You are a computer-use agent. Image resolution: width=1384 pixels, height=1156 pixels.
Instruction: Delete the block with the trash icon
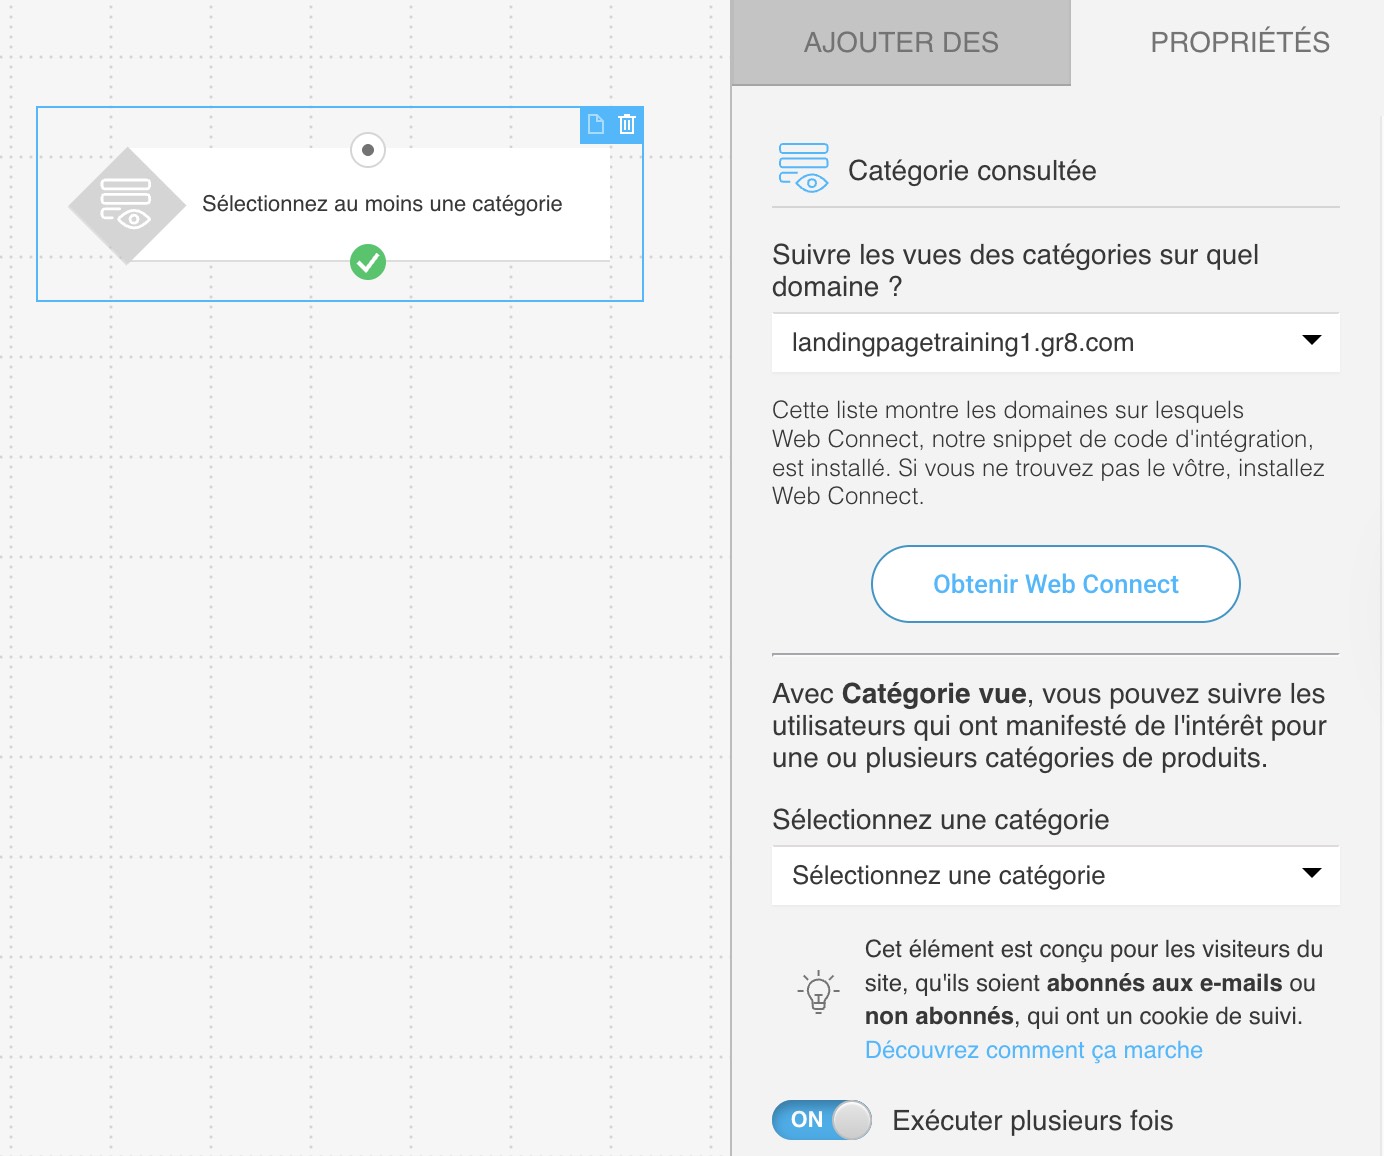pos(627,124)
